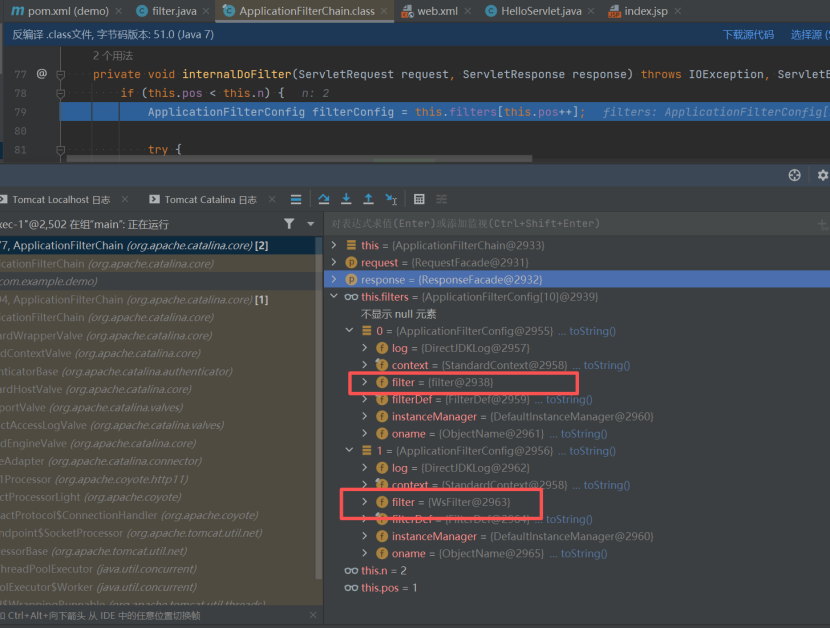Image resolution: width=830 pixels, height=628 pixels.
Task: Collapse filters element 0 node
Action: pyautogui.click(x=349, y=330)
